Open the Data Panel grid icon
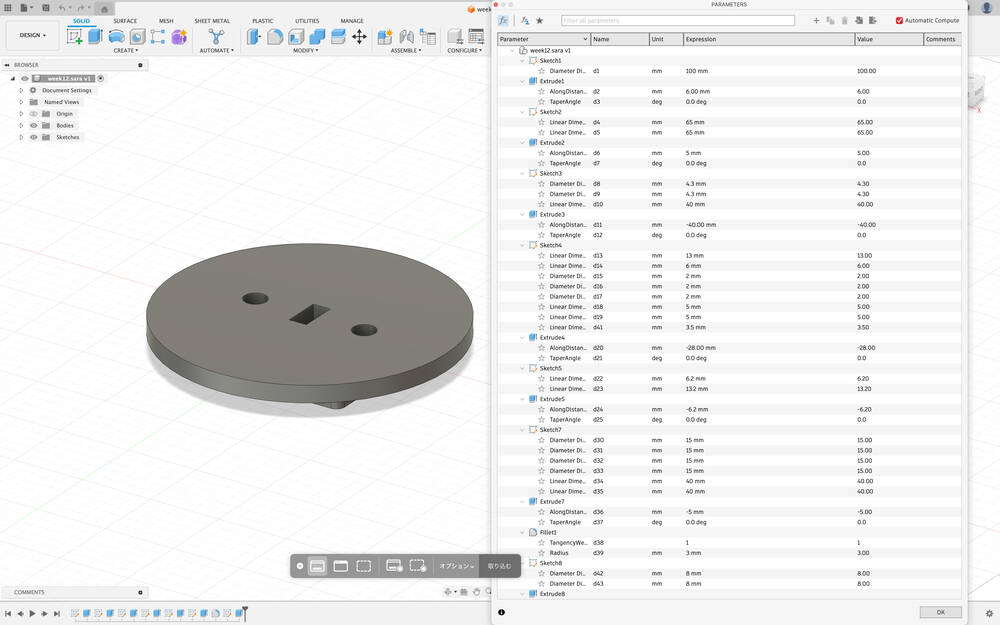 [8, 8]
